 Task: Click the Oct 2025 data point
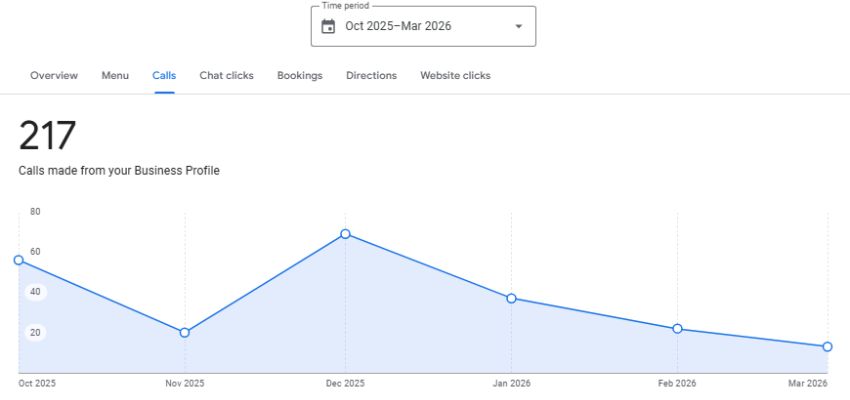tap(18, 260)
